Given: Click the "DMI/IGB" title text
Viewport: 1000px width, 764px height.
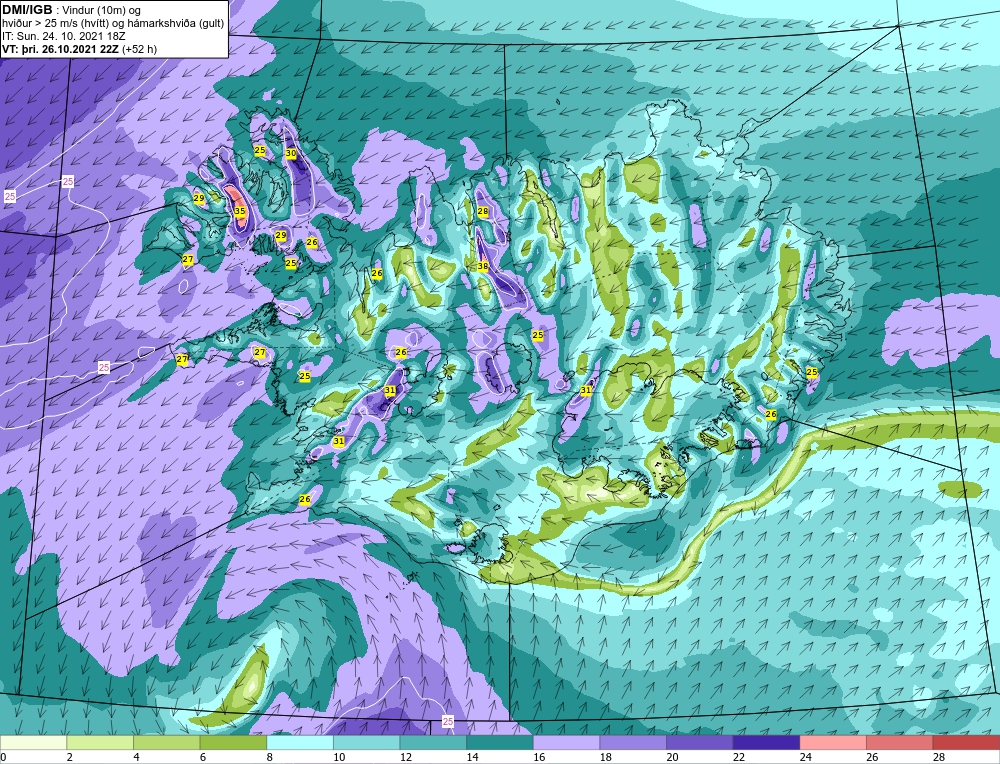Looking at the screenshot, I should tap(27, 10).
